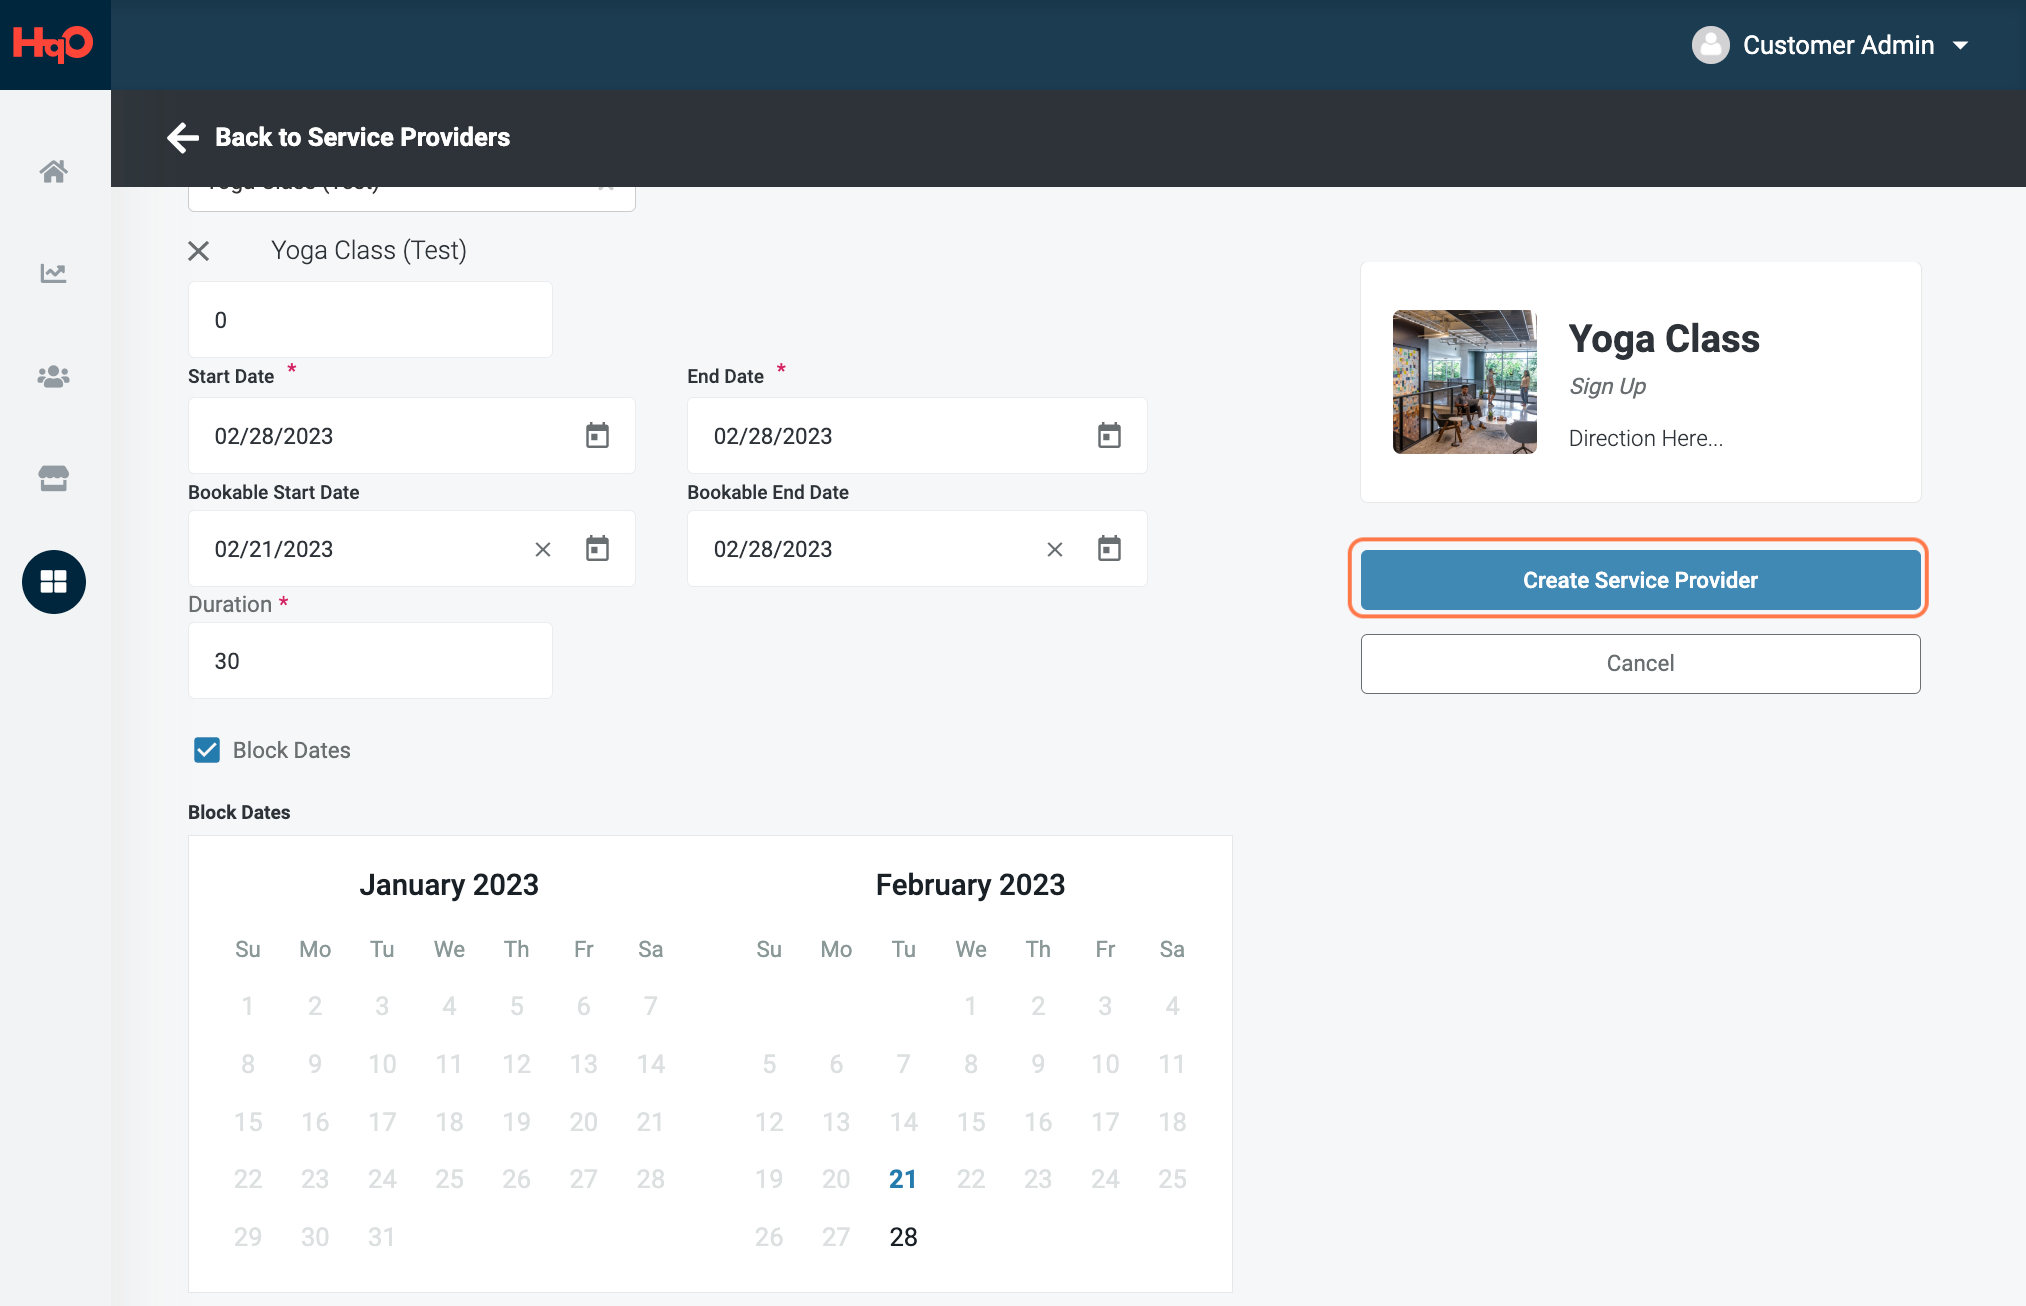Click the Customer Admin avatar icon
Image resolution: width=2026 pixels, height=1306 pixels.
coord(1711,45)
